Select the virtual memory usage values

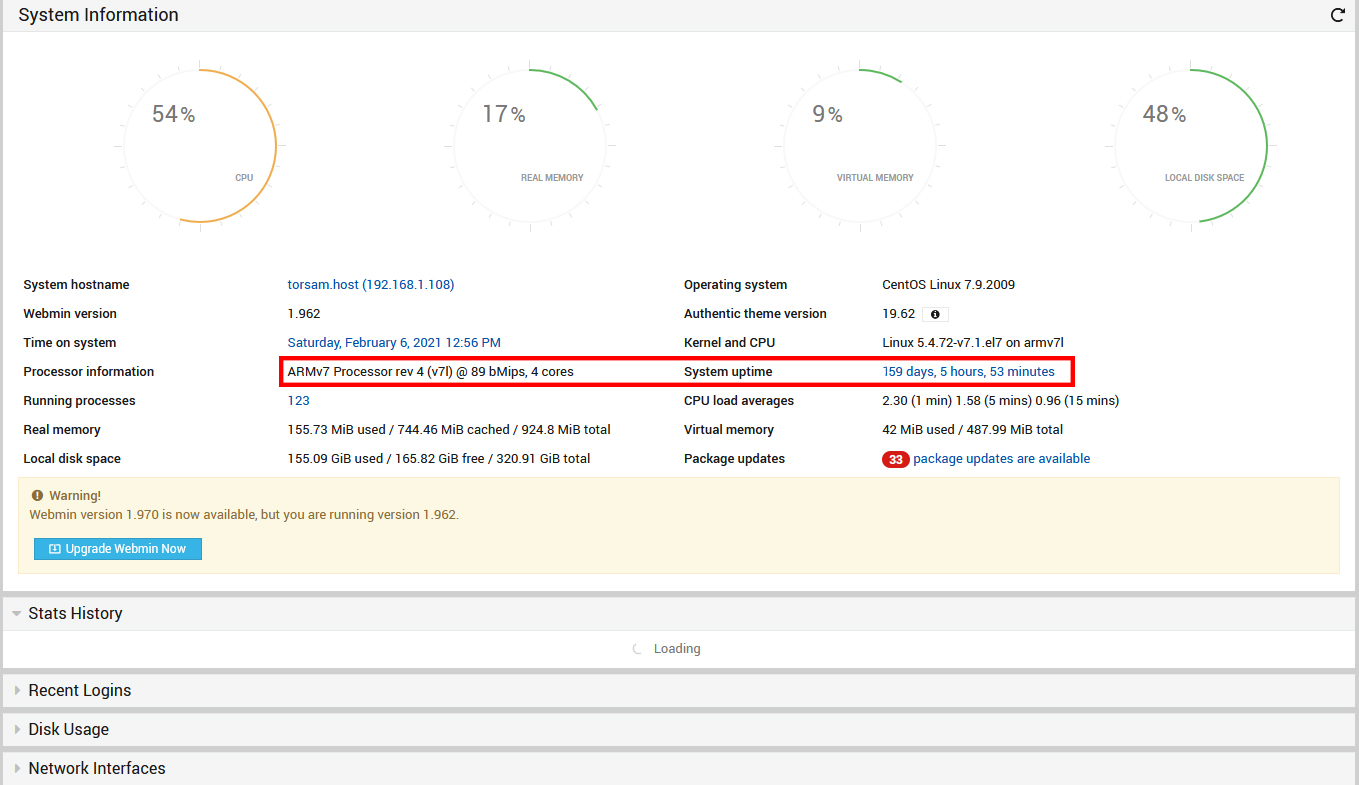pos(972,430)
